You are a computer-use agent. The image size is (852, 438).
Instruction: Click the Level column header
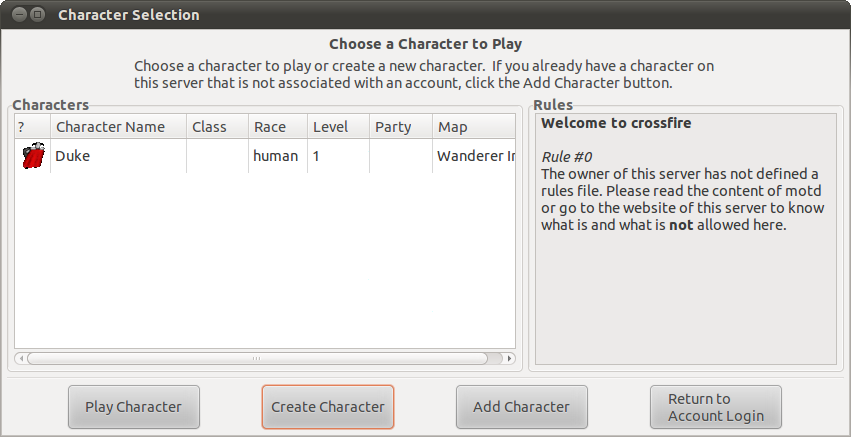click(x=331, y=127)
